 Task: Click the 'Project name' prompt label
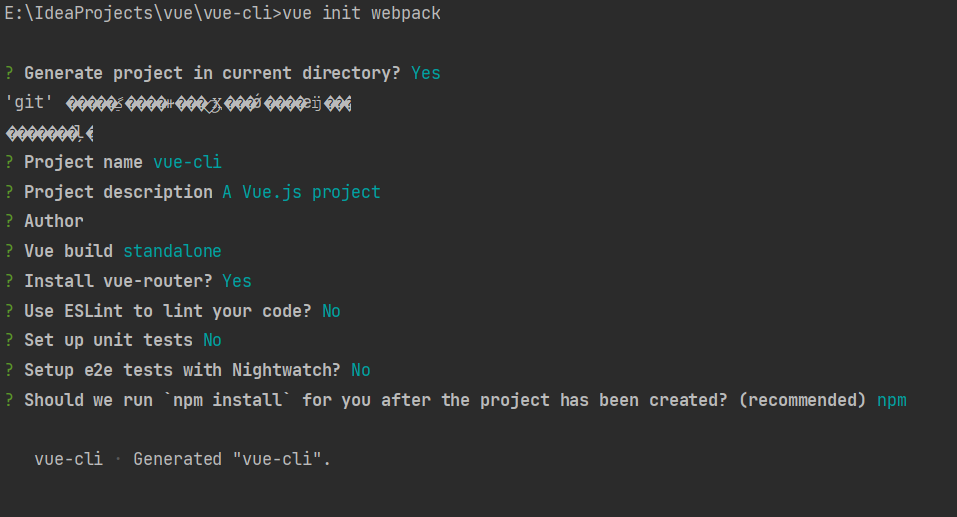[x=83, y=162]
